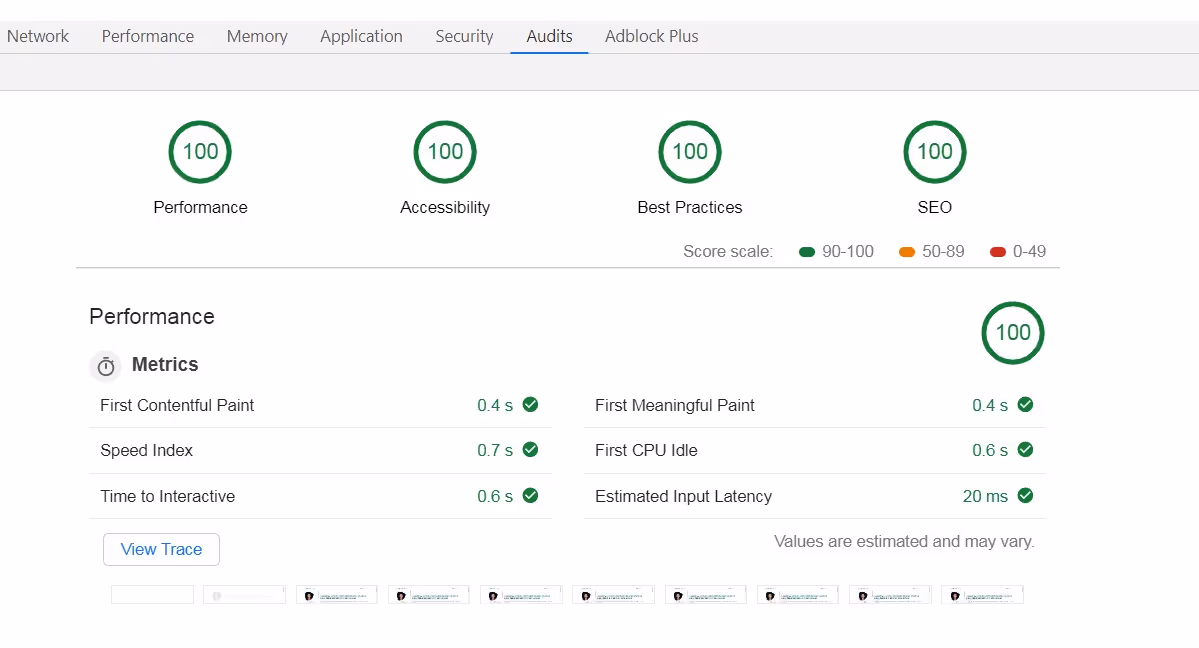
Task: Click the 0.4 s First Meaningful Paint value
Action: [988, 404]
